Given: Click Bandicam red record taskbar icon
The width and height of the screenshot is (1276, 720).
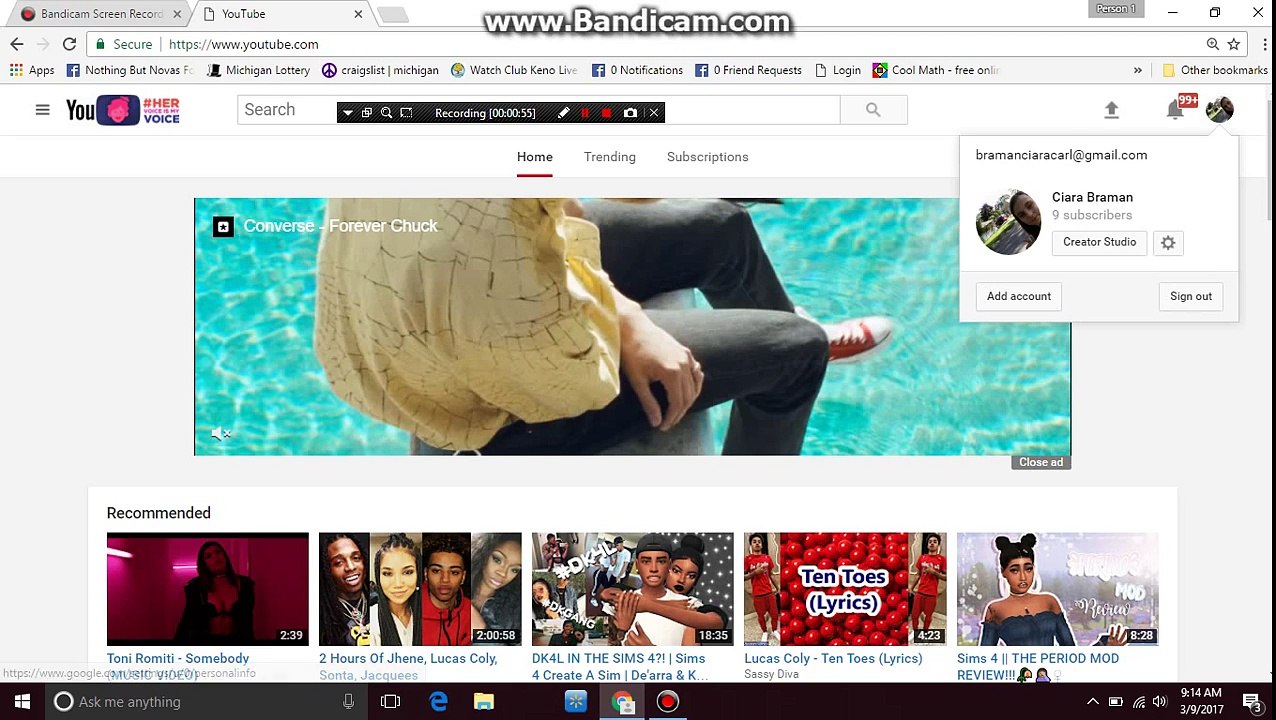Looking at the screenshot, I should (x=668, y=702).
